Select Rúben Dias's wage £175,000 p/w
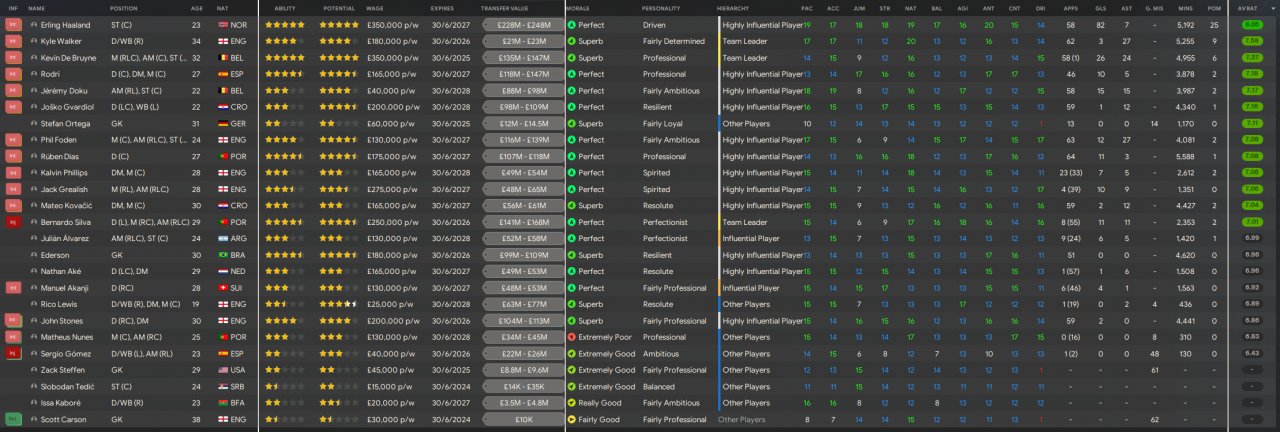 click(x=392, y=156)
